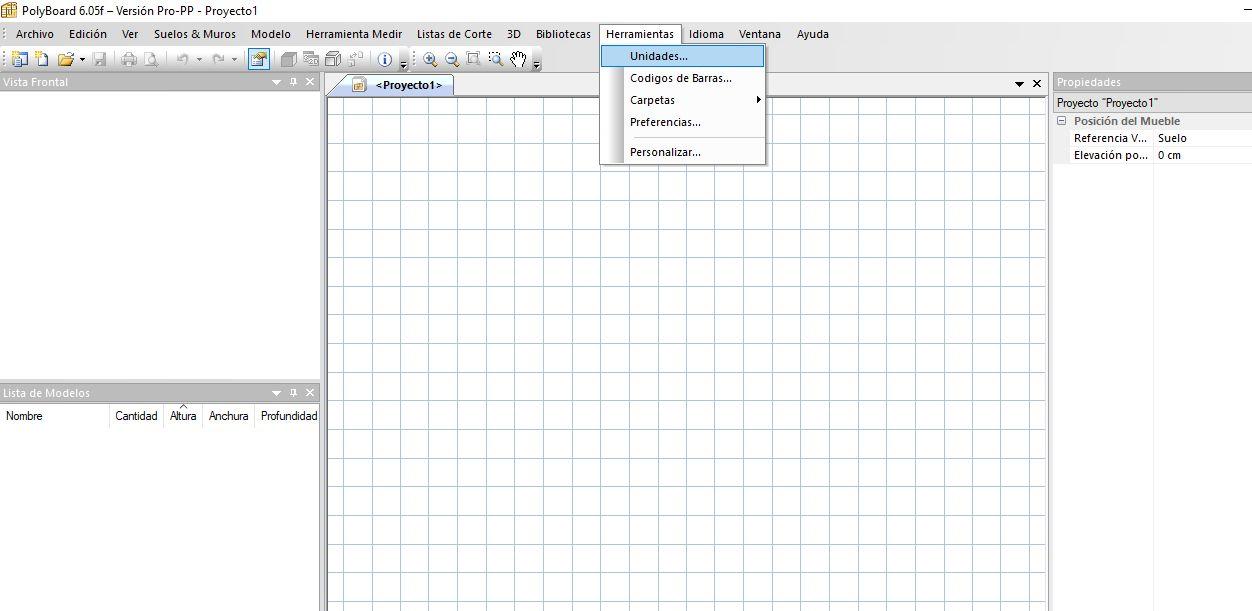The height and width of the screenshot is (611, 1252).
Task: Open the main toolbar options arrow
Action: pos(404,64)
